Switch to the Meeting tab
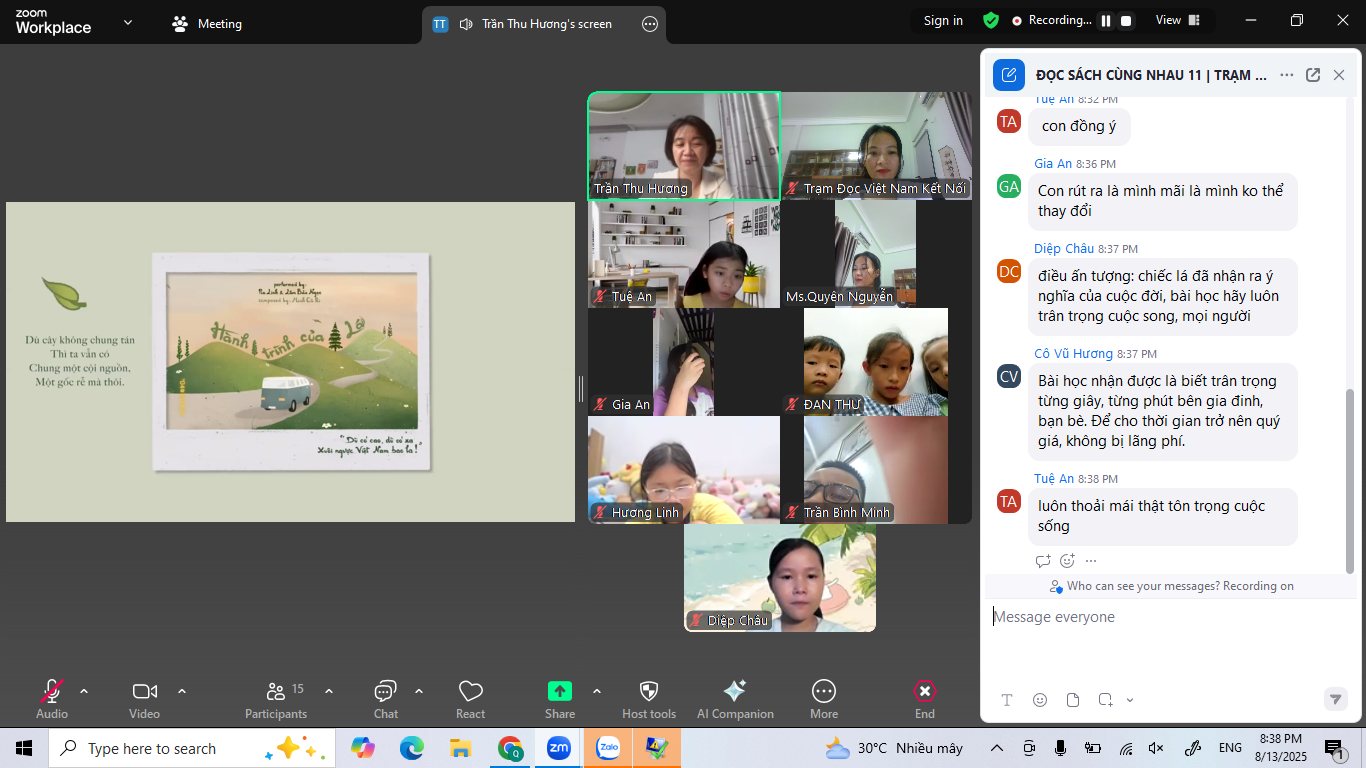Viewport: 1366px width, 768px height. point(208,24)
